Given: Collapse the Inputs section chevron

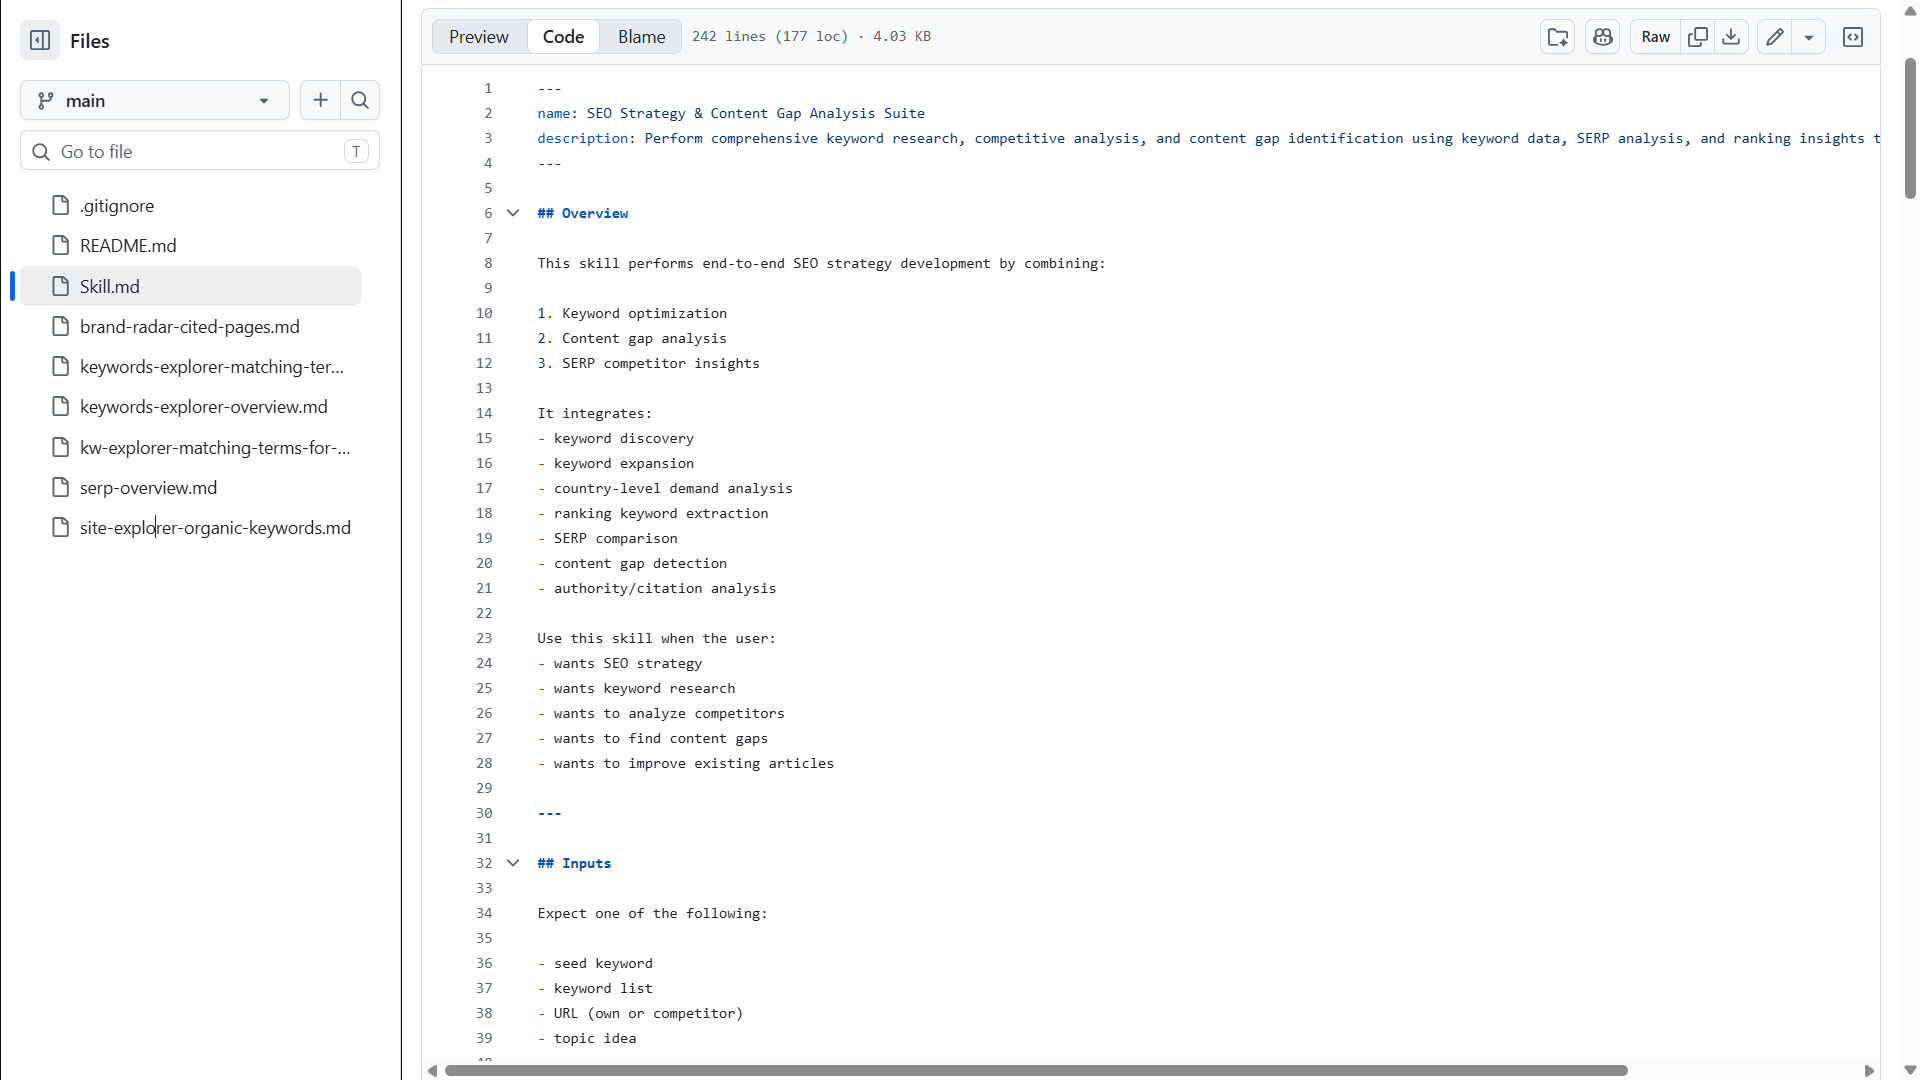Looking at the screenshot, I should coord(513,863).
